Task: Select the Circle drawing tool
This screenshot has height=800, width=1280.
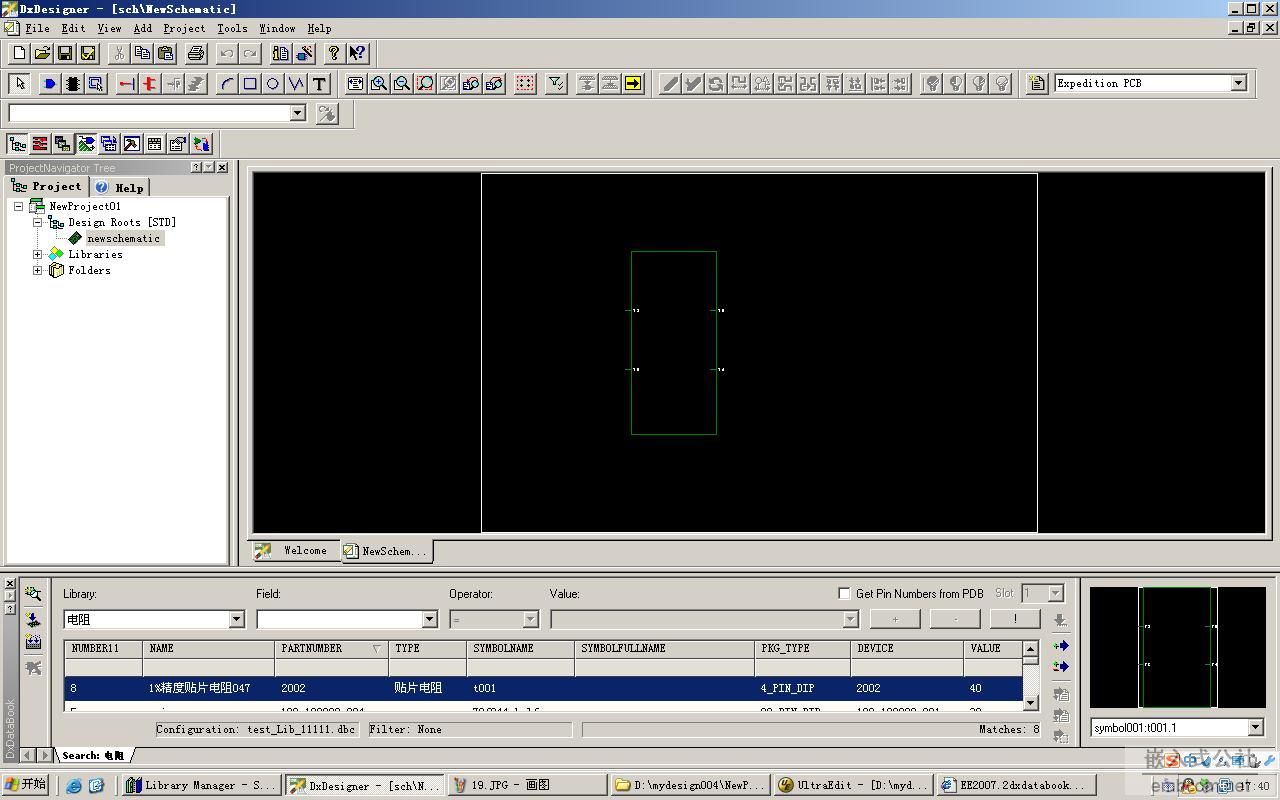Action: [x=273, y=83]
